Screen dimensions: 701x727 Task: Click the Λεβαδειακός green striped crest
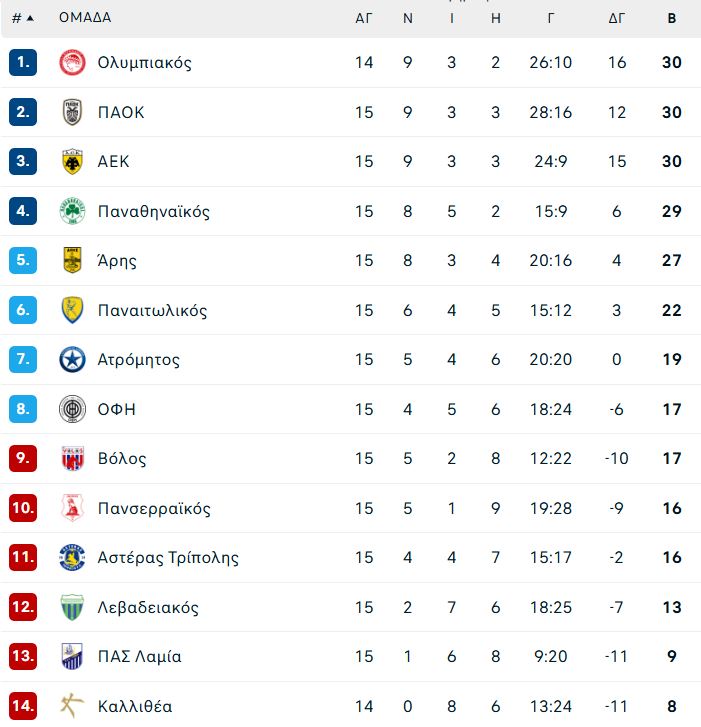72,607
